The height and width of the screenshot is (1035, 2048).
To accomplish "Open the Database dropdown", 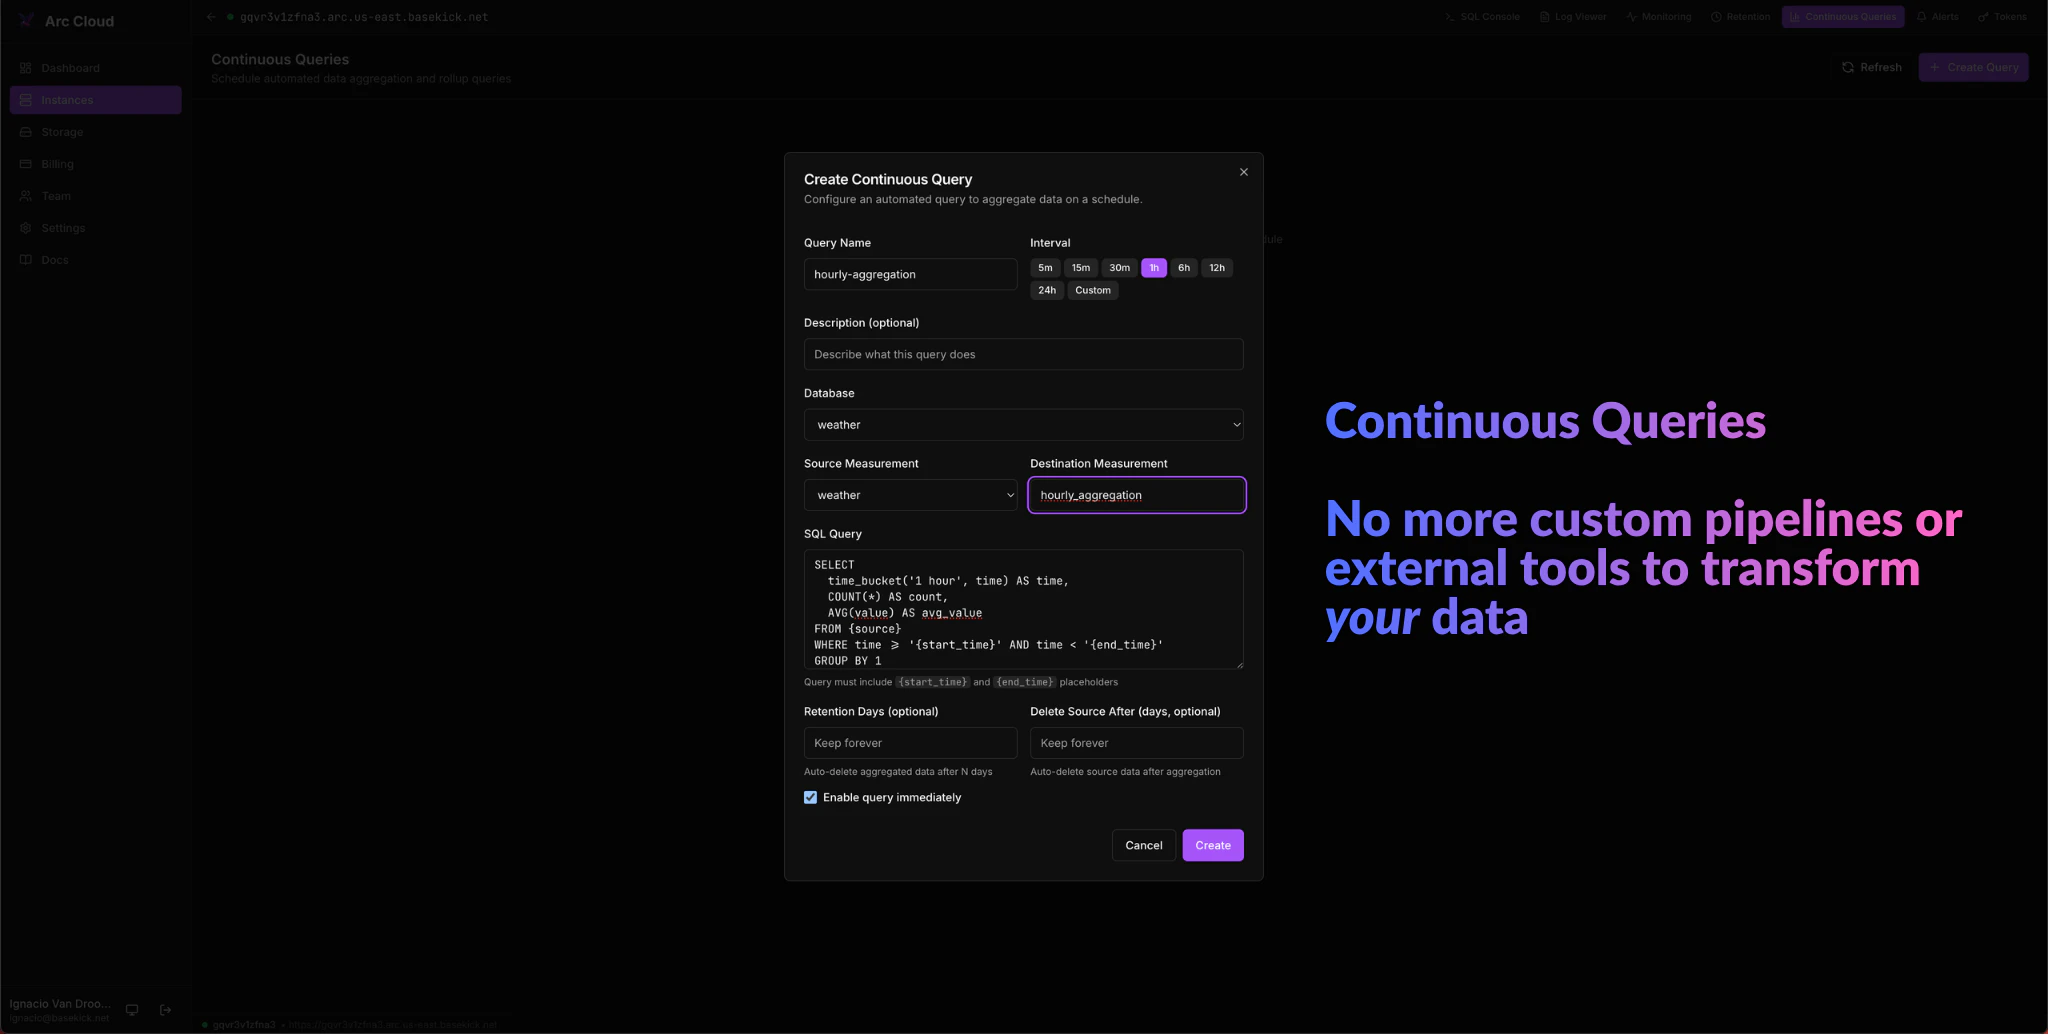I will pos(1024,425).
